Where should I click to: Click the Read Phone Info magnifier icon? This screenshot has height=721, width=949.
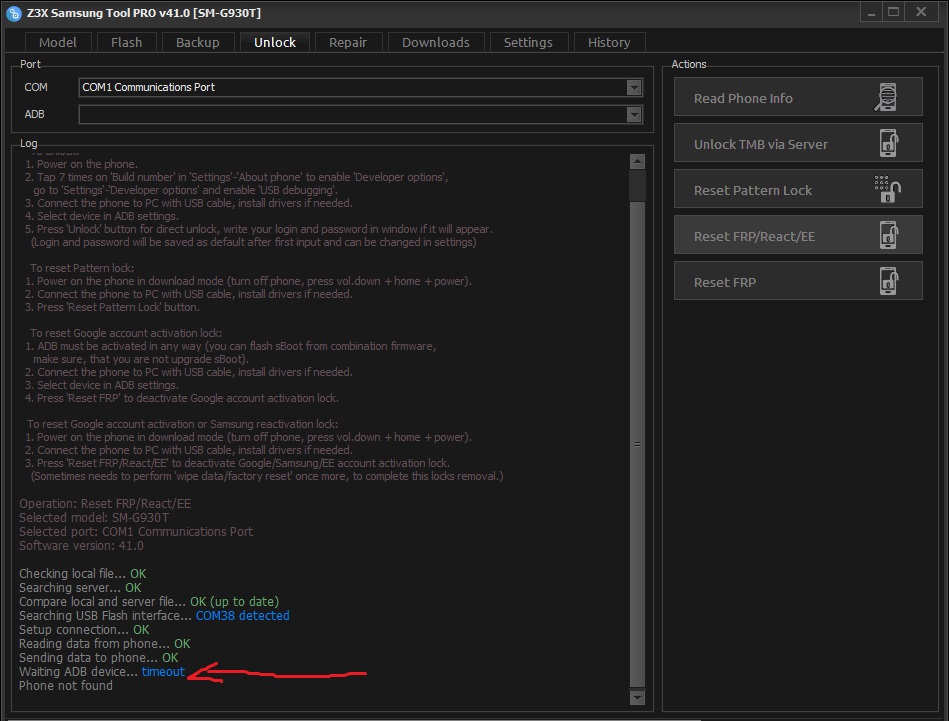click(885, 97)
